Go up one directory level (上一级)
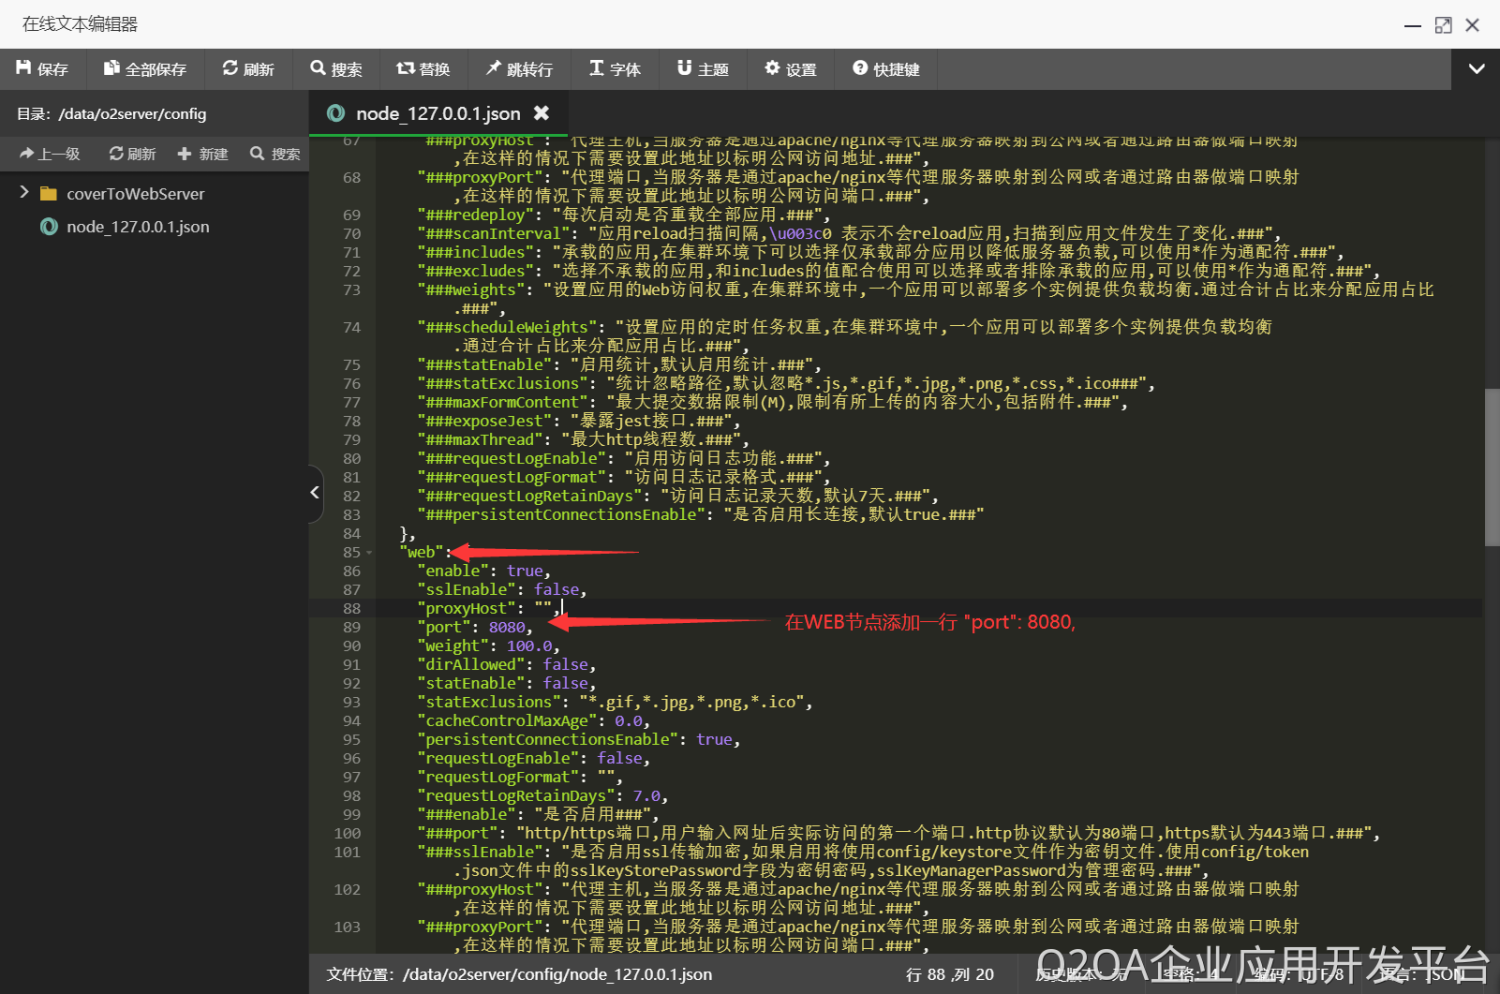 [50, 154]
